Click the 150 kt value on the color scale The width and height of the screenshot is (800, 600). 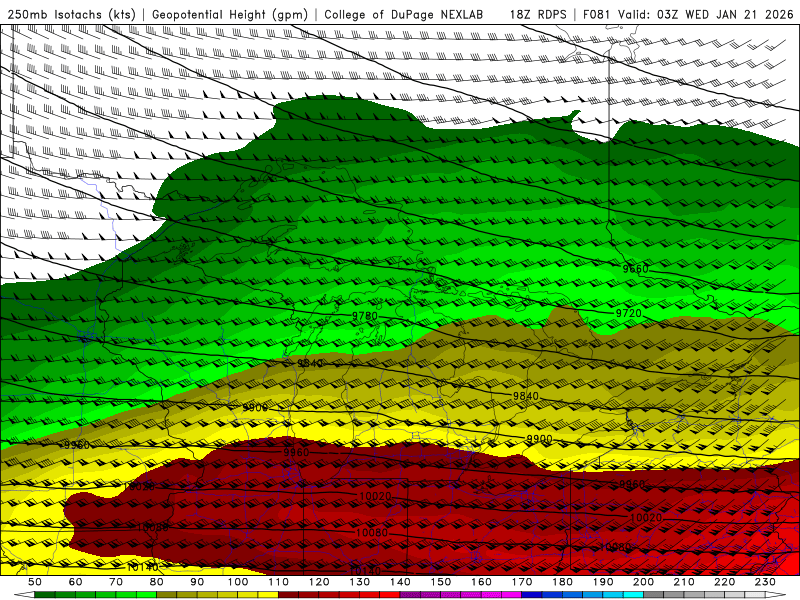441,582
